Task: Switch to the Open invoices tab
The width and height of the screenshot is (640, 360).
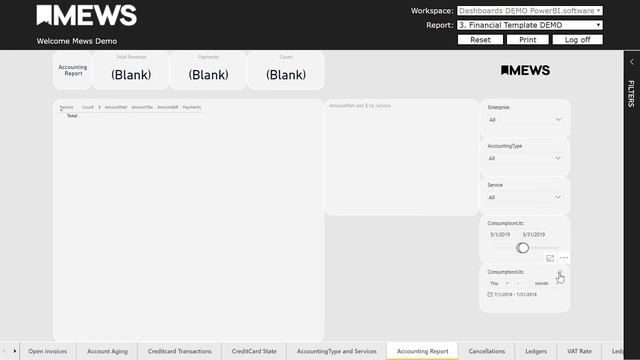Action: 48,351
